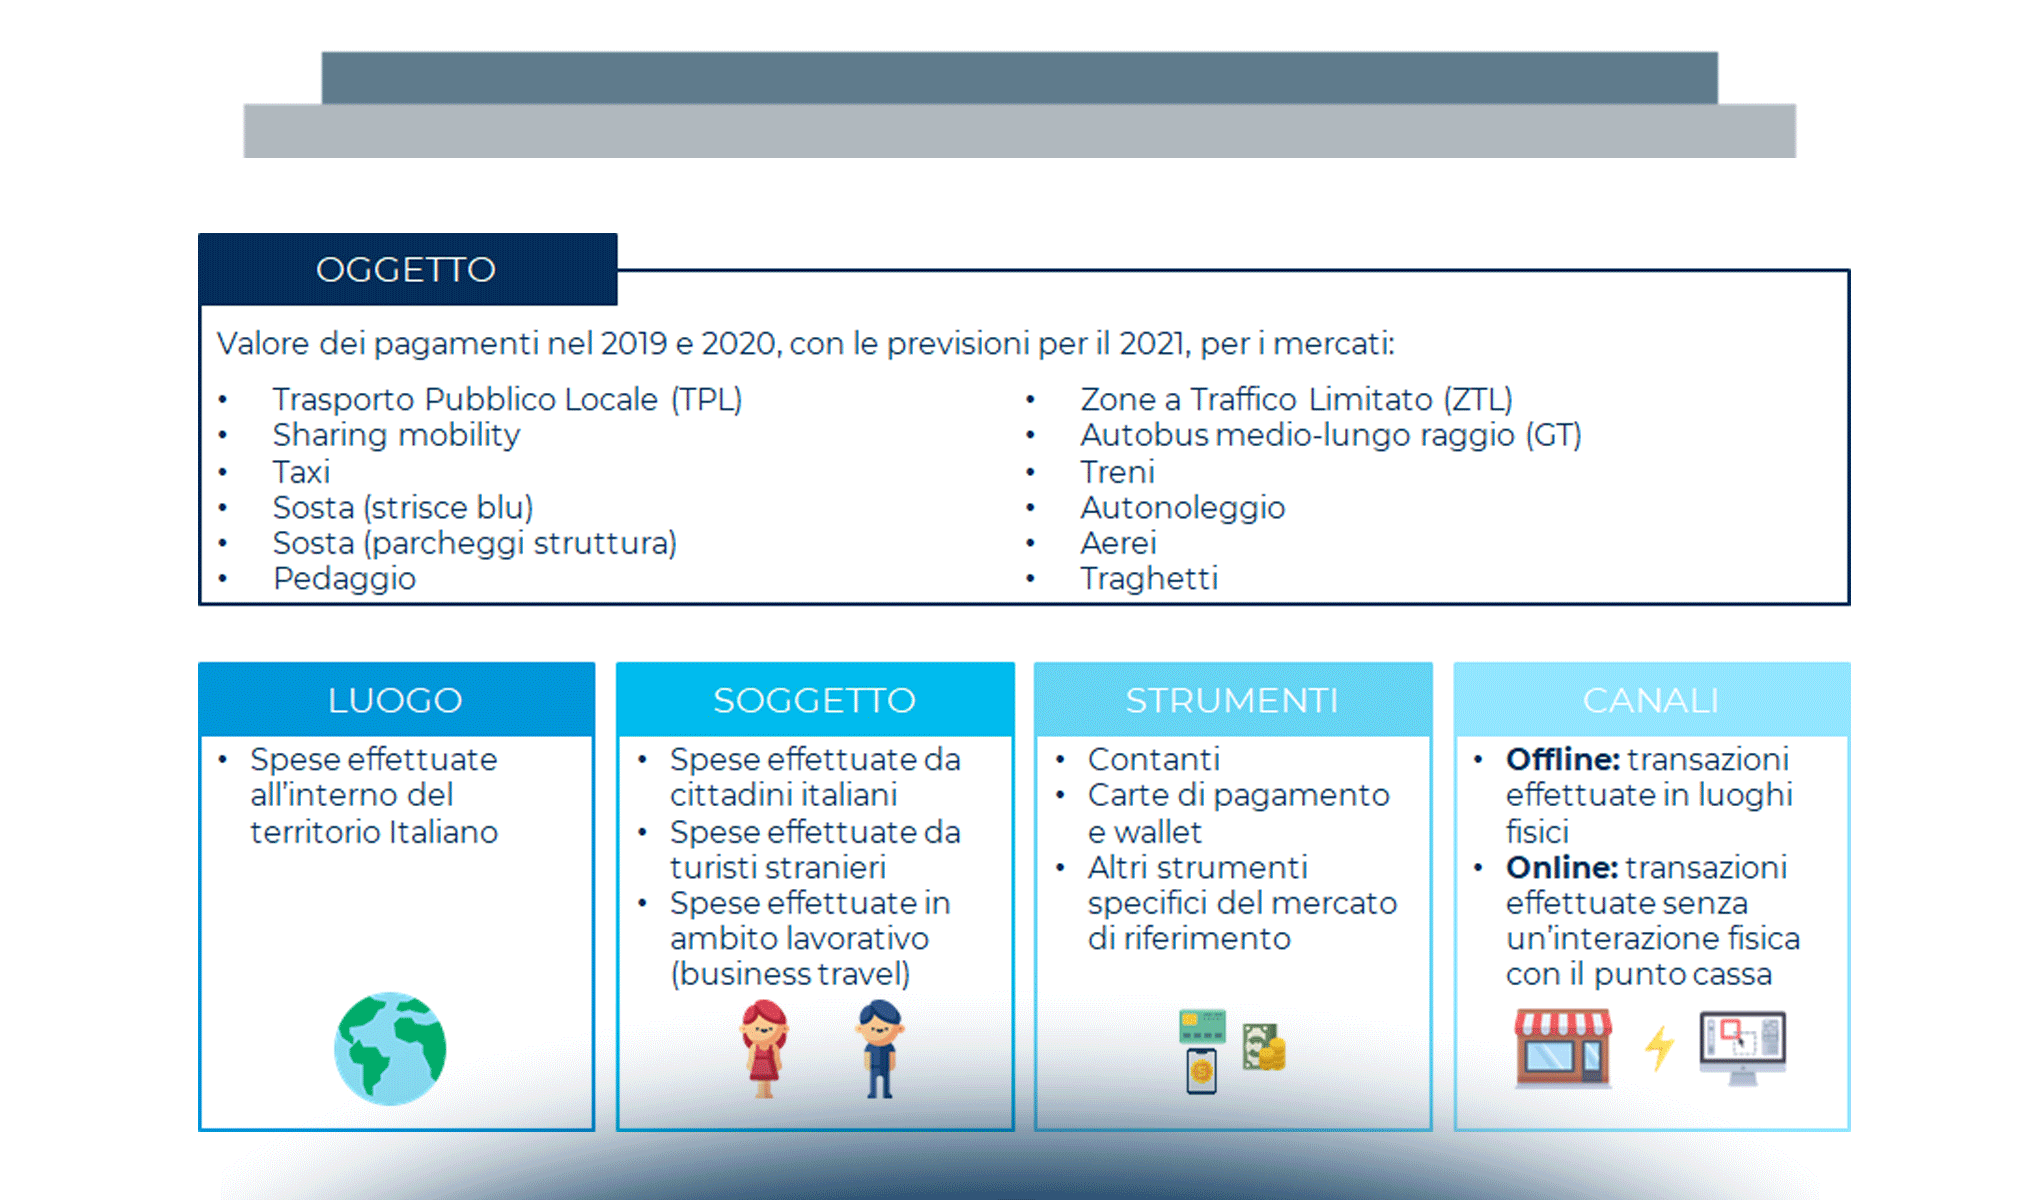Select the STRUMENTI panel header
This screenshot has width=2040, height=1200.
[x=1232, y=700]
